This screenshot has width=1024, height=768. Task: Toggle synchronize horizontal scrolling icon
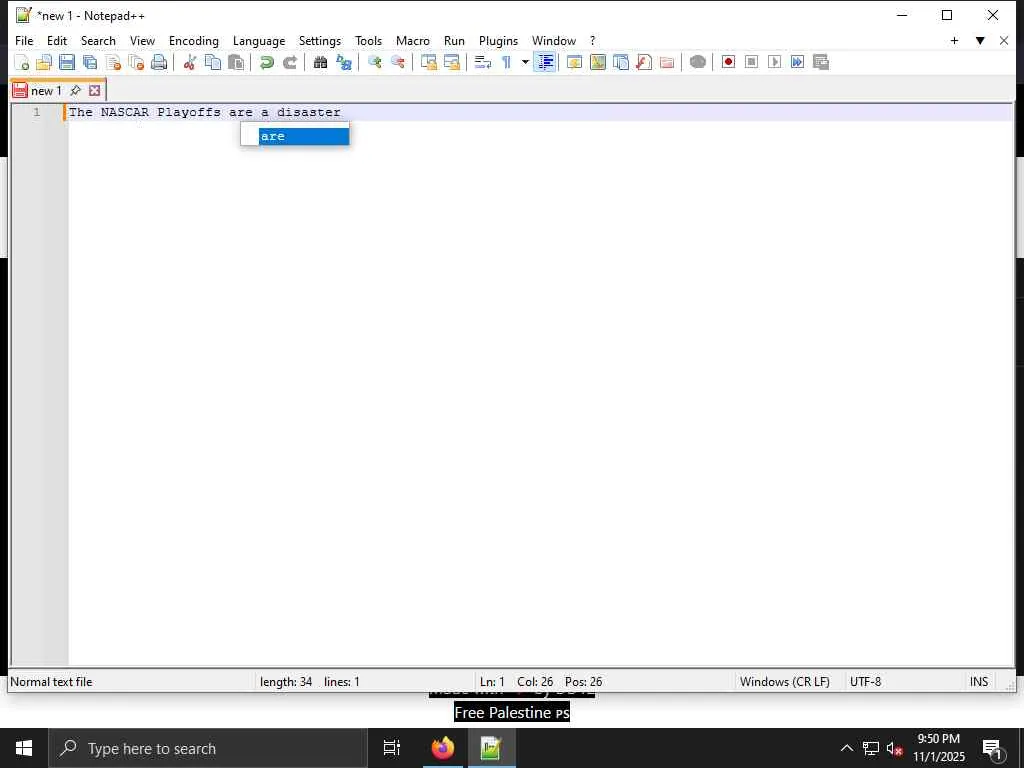click(451, 62)
